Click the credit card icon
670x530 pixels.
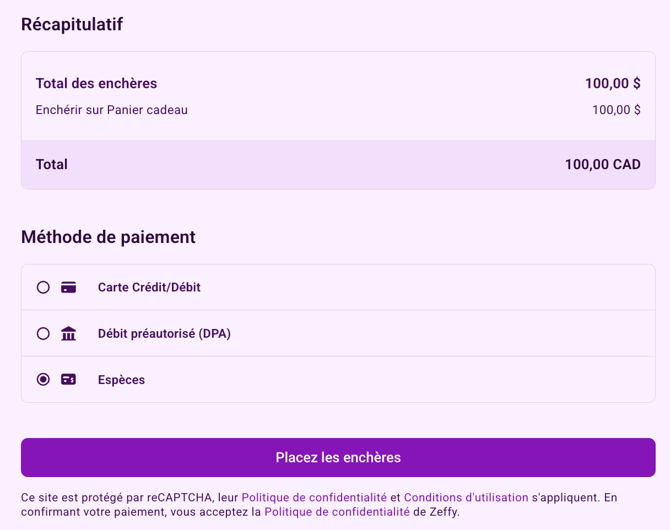click(68, 287)
